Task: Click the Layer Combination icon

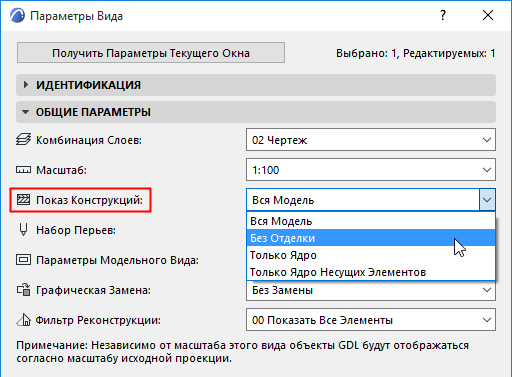Action: pos(23,140)
